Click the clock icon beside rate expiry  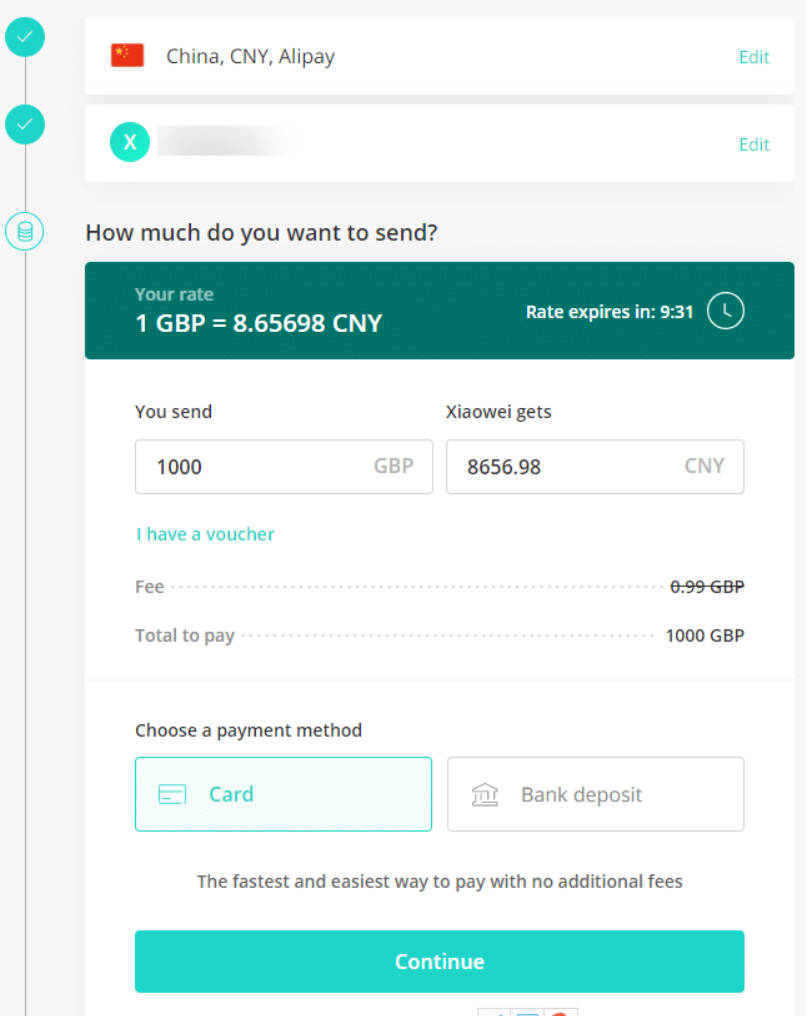tap(725, 311)
